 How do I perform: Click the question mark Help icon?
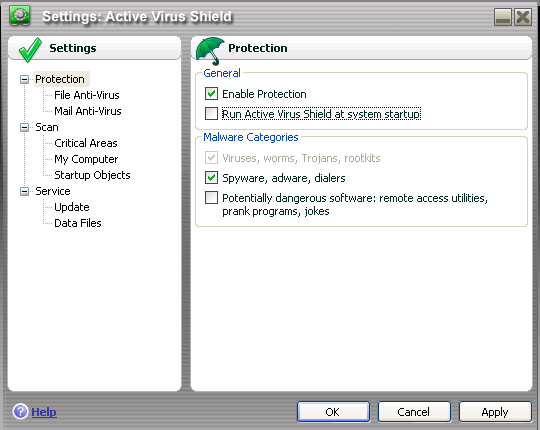(20, 411)
